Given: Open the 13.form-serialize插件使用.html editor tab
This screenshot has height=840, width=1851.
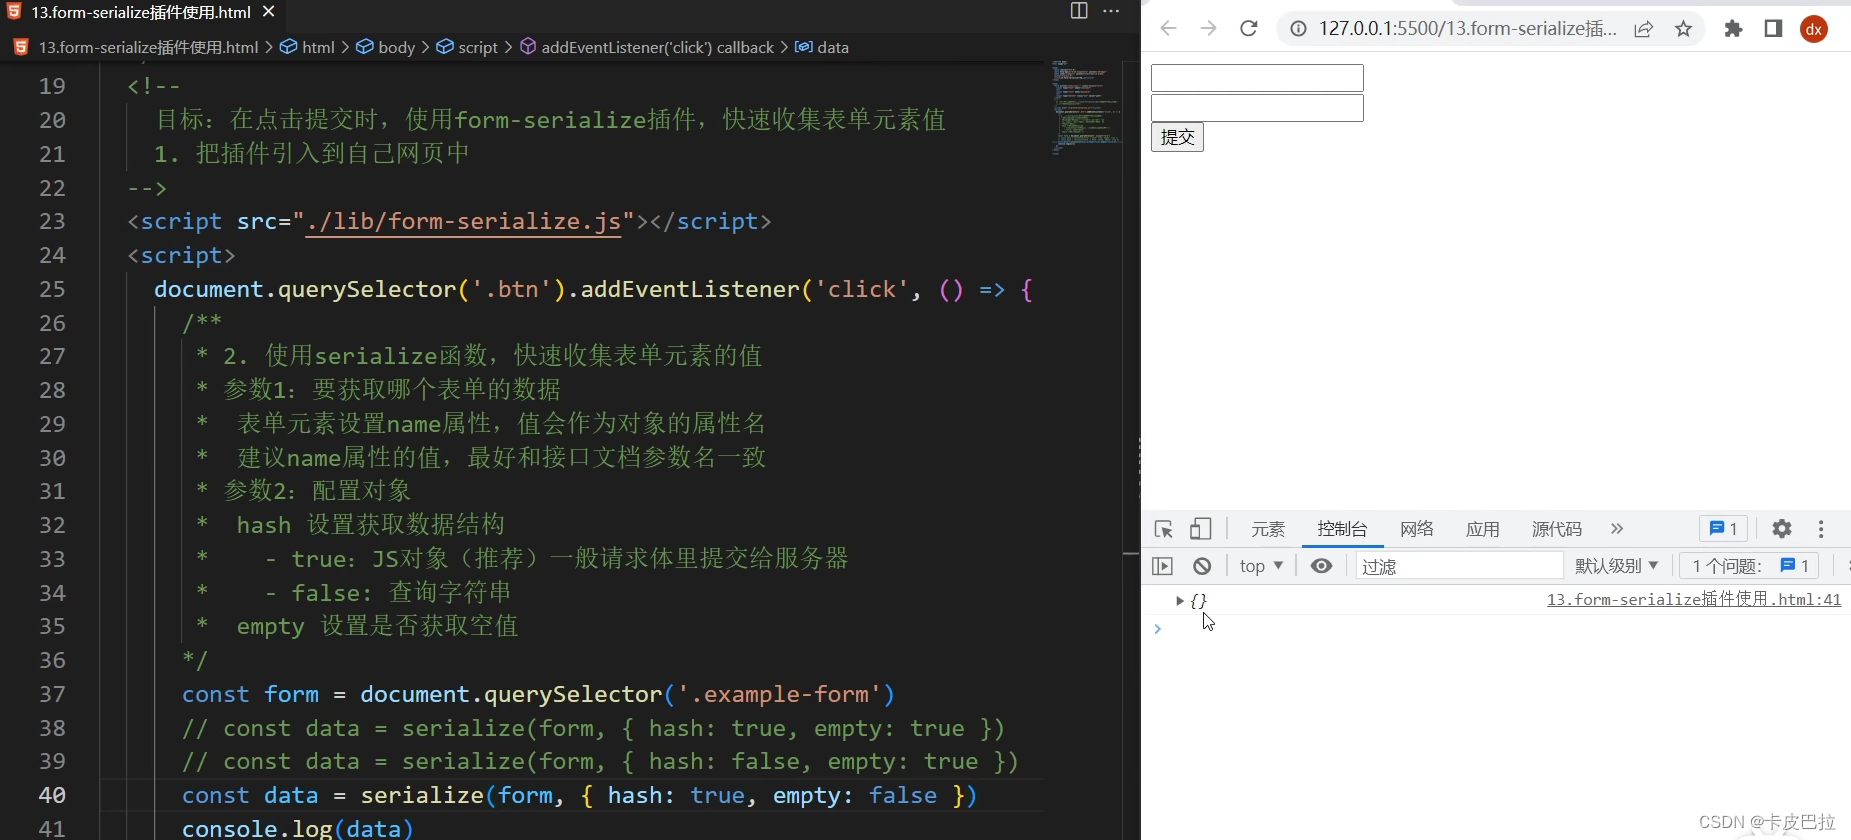Looking at the screenshot, I should pyautogui.click(x=140, y=12).
